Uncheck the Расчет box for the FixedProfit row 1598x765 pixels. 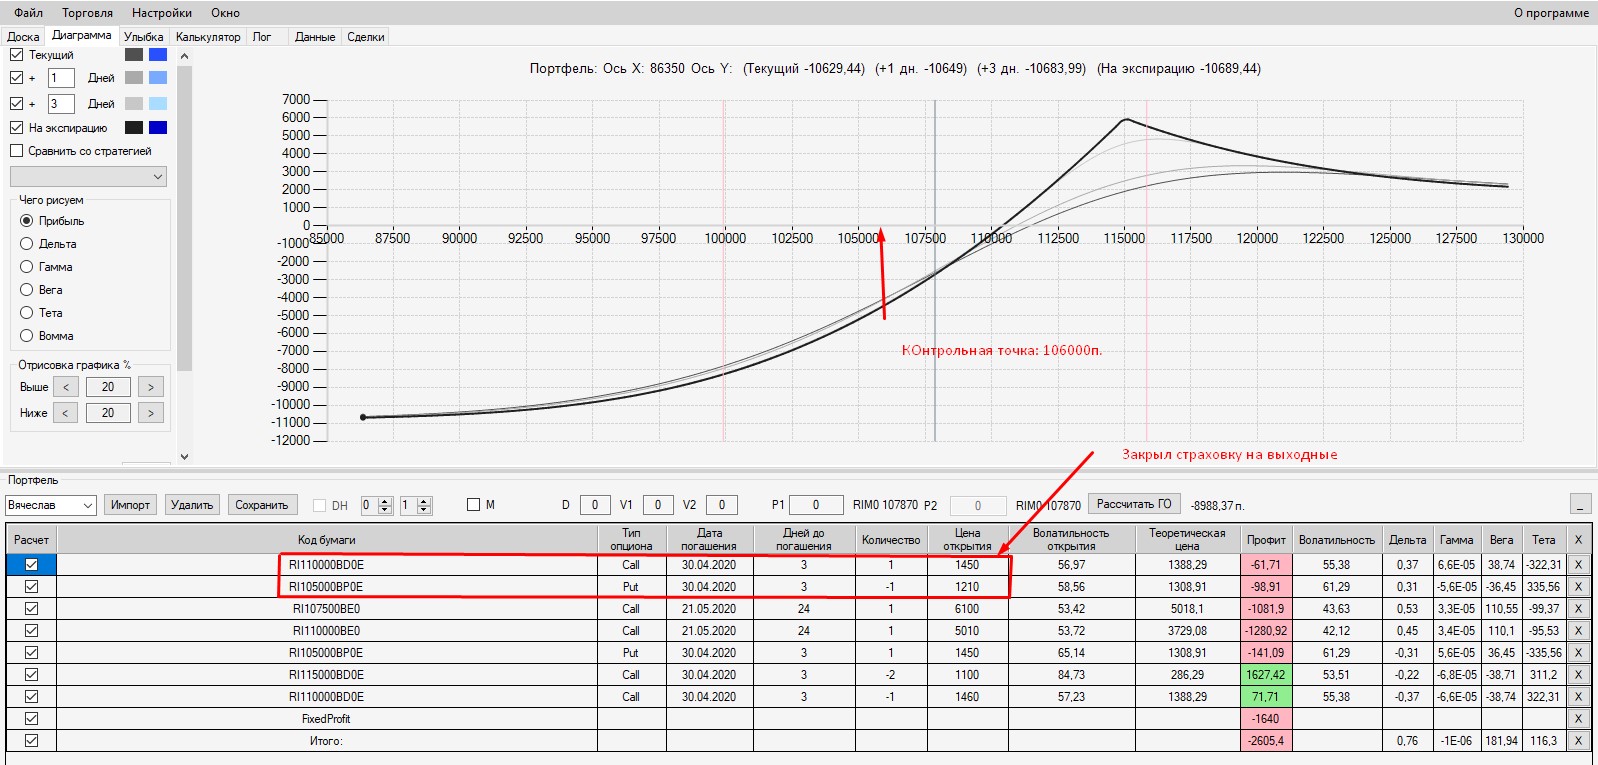coord(31,719)
